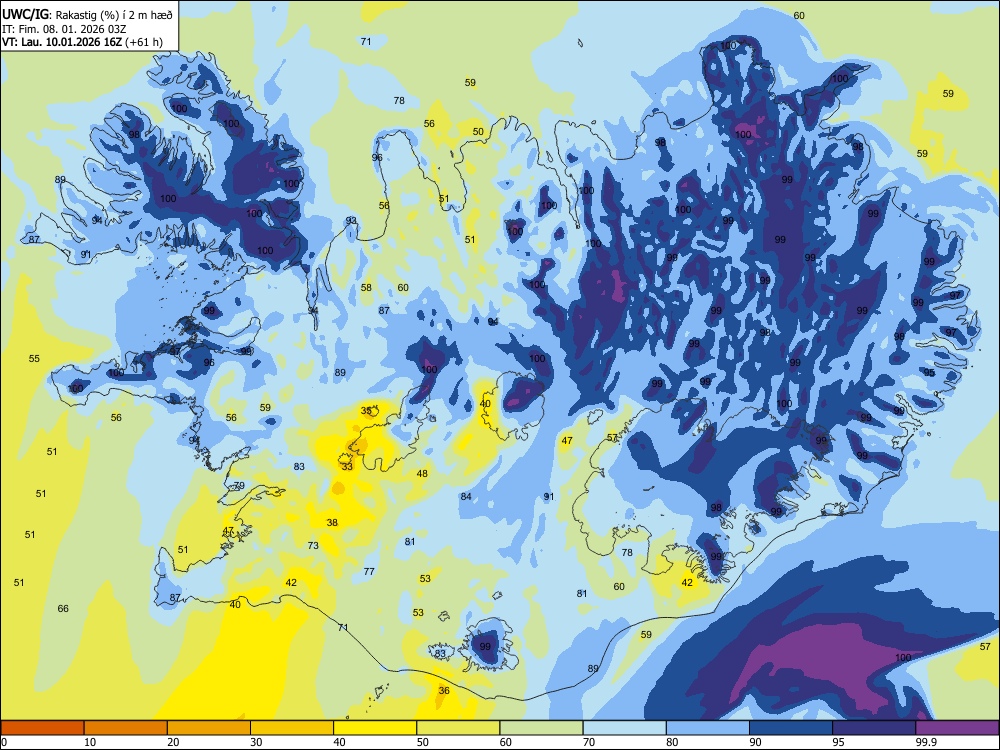This screenshot has height=750, width=1000.
Task: Click the '99.9' legend tick label
Action: pos(925,742)
